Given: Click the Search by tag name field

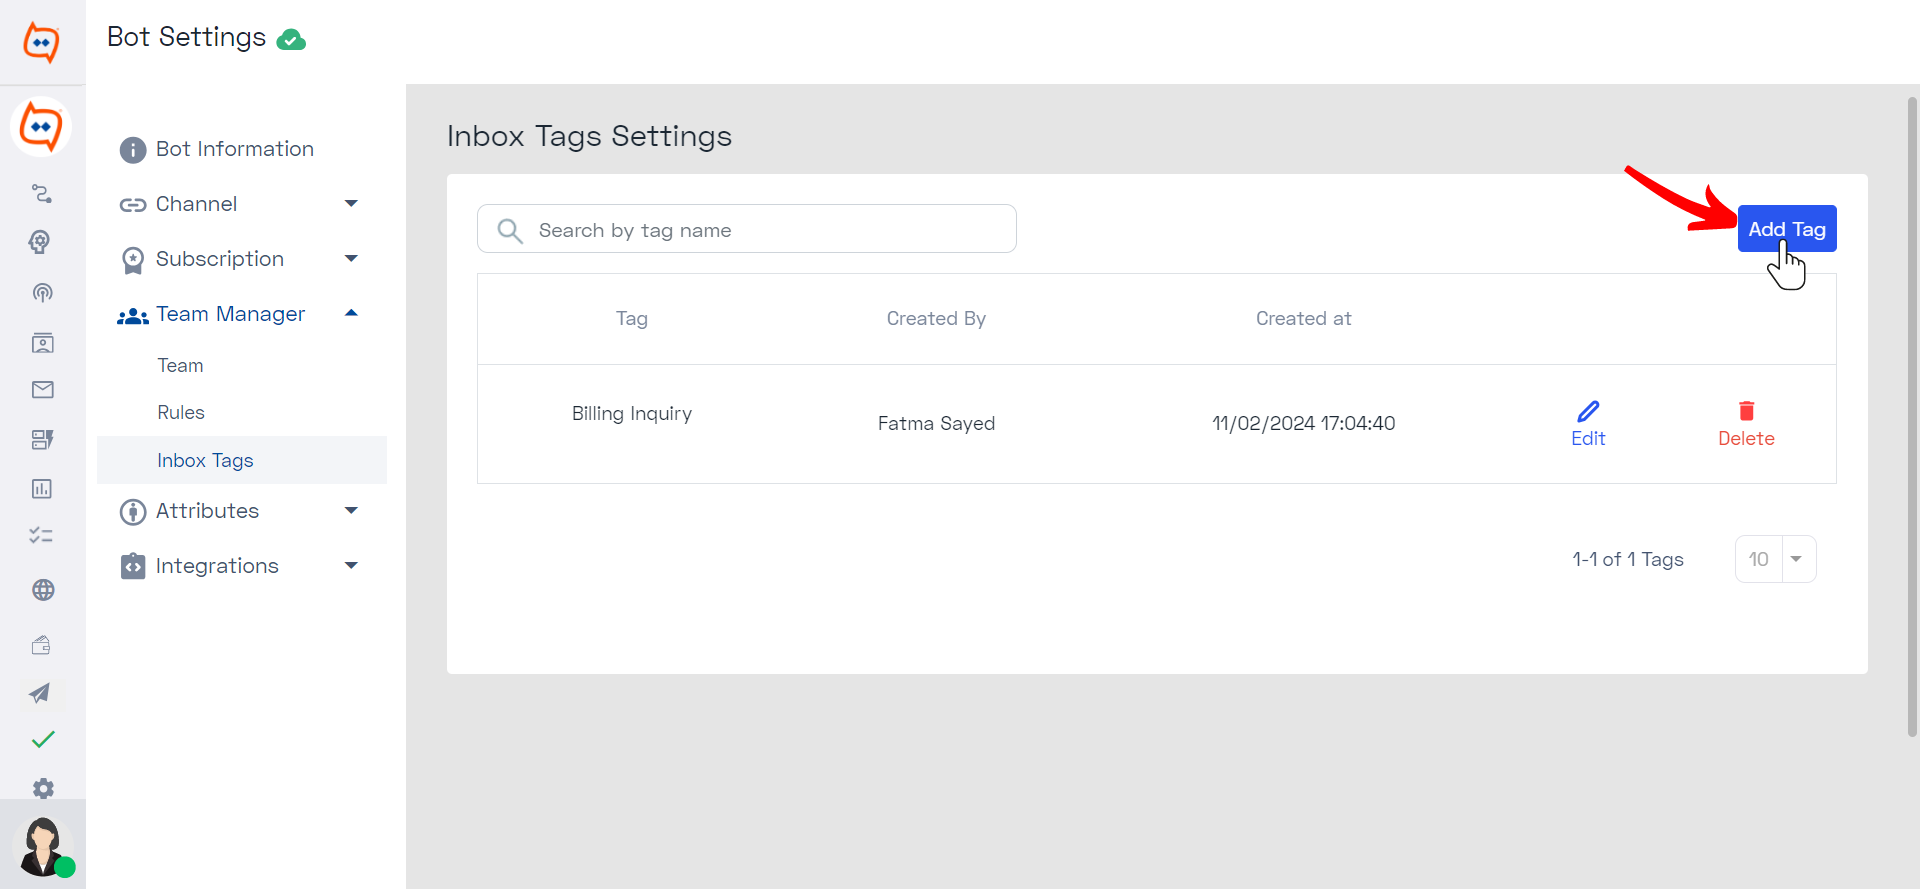Looking at the screenshot, I should tap(747, 229).
